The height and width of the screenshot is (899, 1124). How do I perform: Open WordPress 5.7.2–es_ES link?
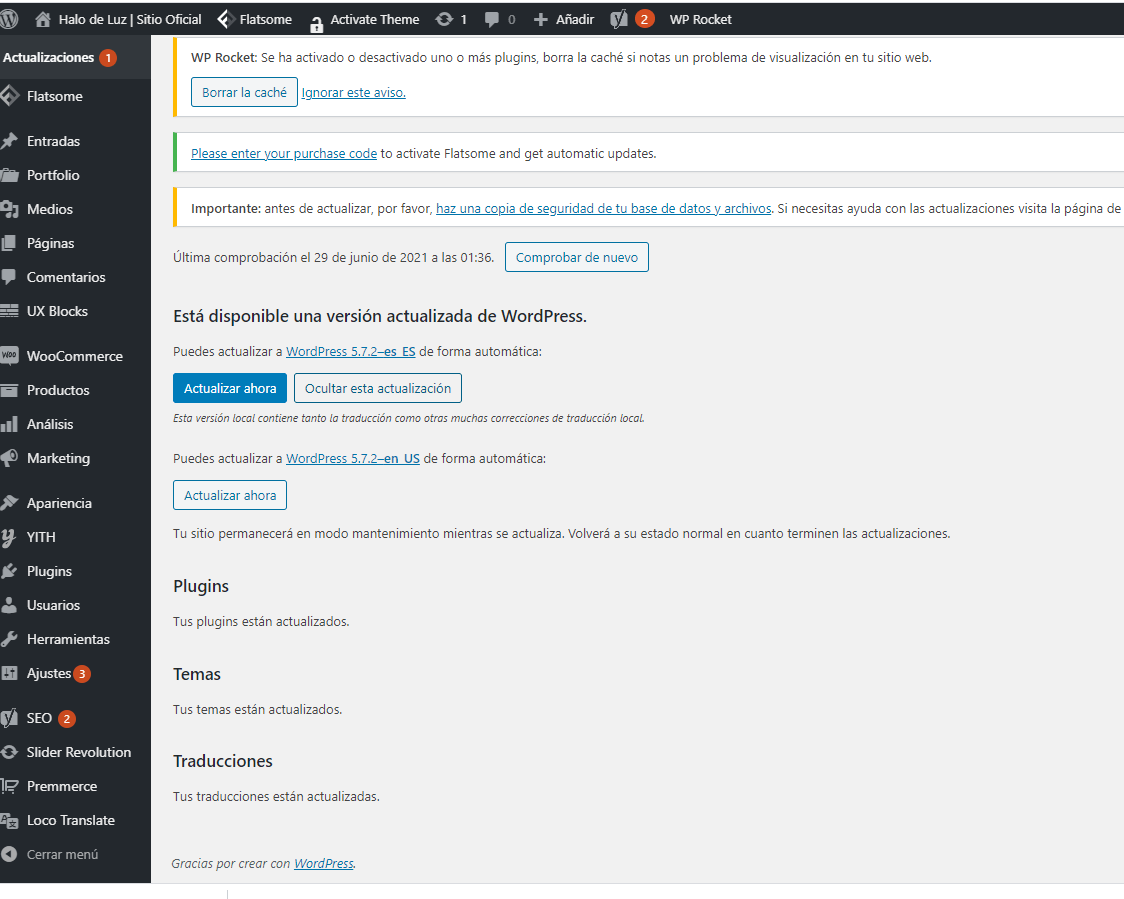[351, 351]
